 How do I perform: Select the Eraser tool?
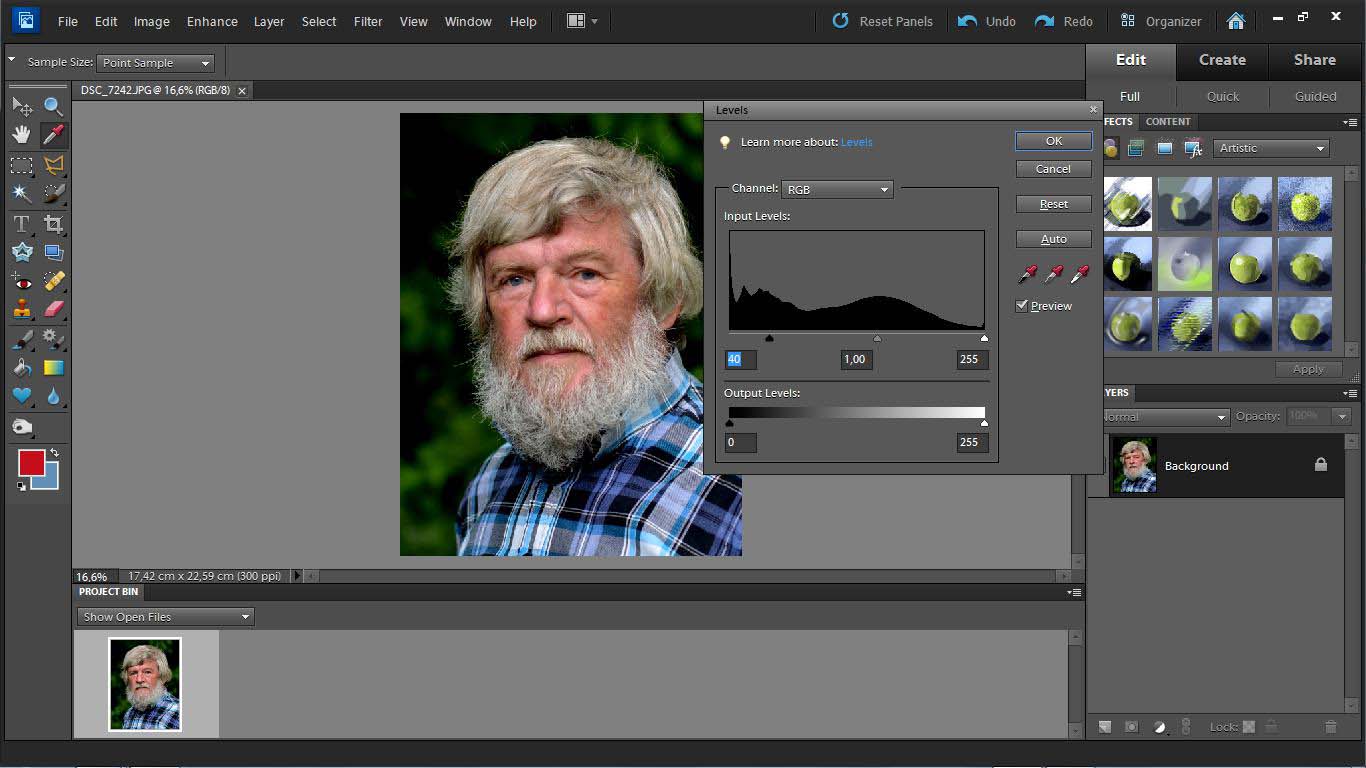coord(54,309)
